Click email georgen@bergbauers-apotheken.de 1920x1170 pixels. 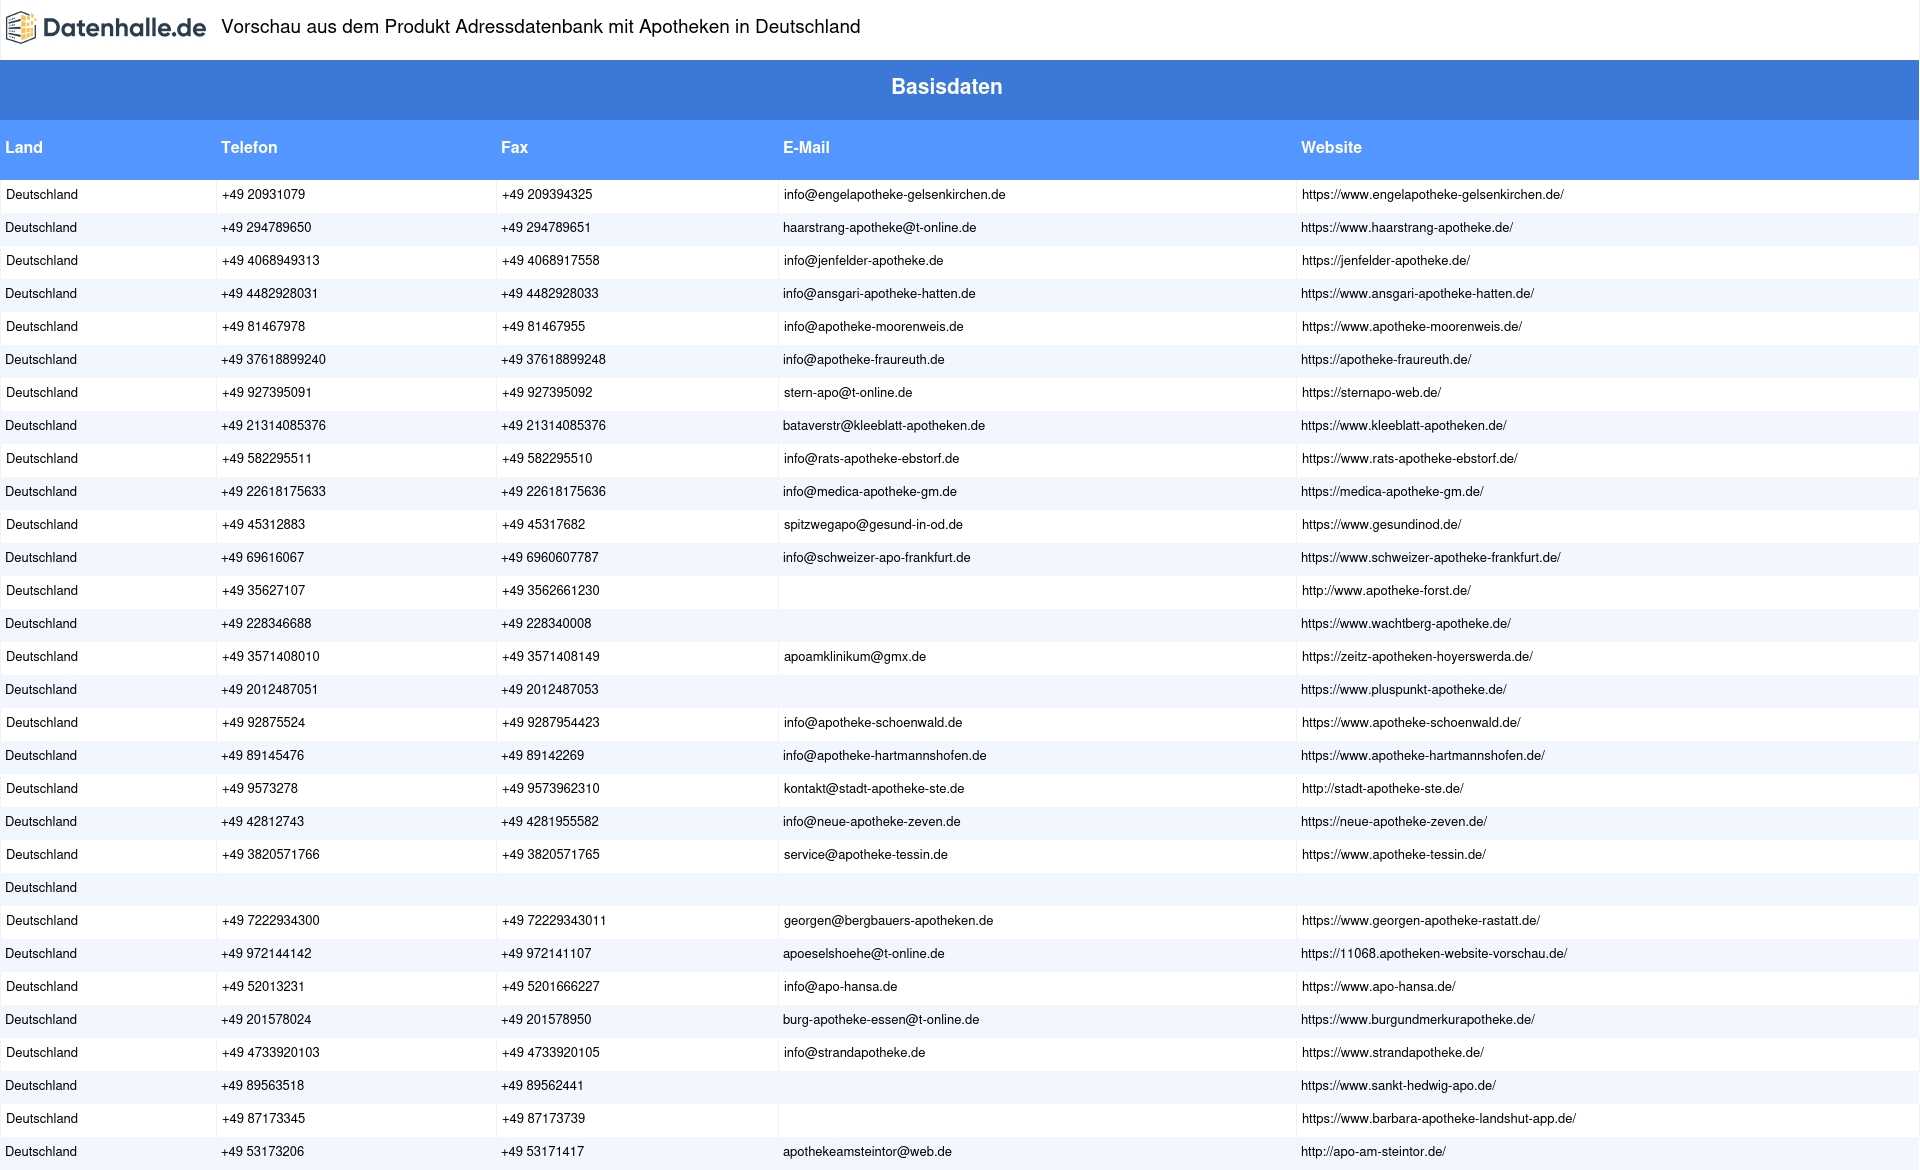pos(889,921)
